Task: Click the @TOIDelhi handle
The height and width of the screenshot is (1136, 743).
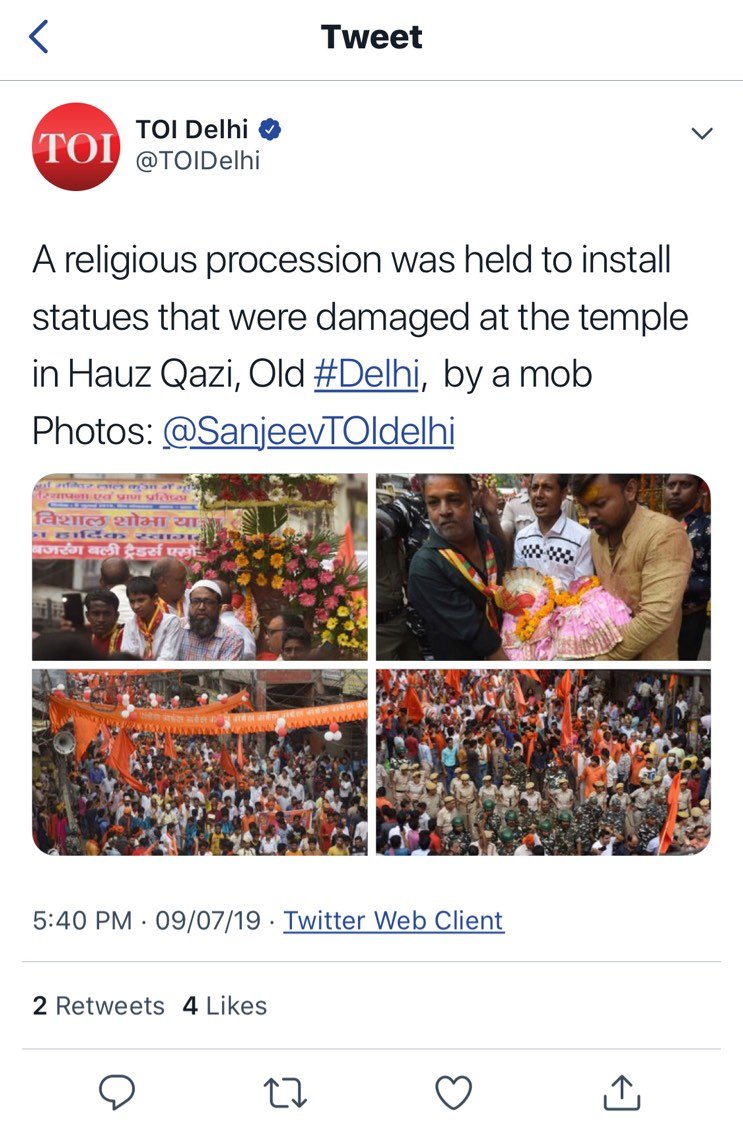Action: pos(198,161)
